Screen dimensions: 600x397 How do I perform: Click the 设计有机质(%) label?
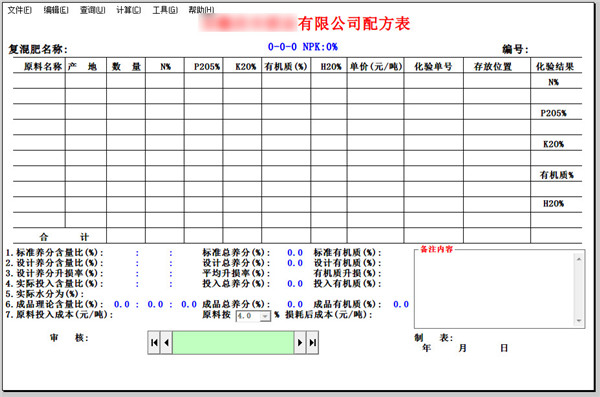click(x=347, y=263)
